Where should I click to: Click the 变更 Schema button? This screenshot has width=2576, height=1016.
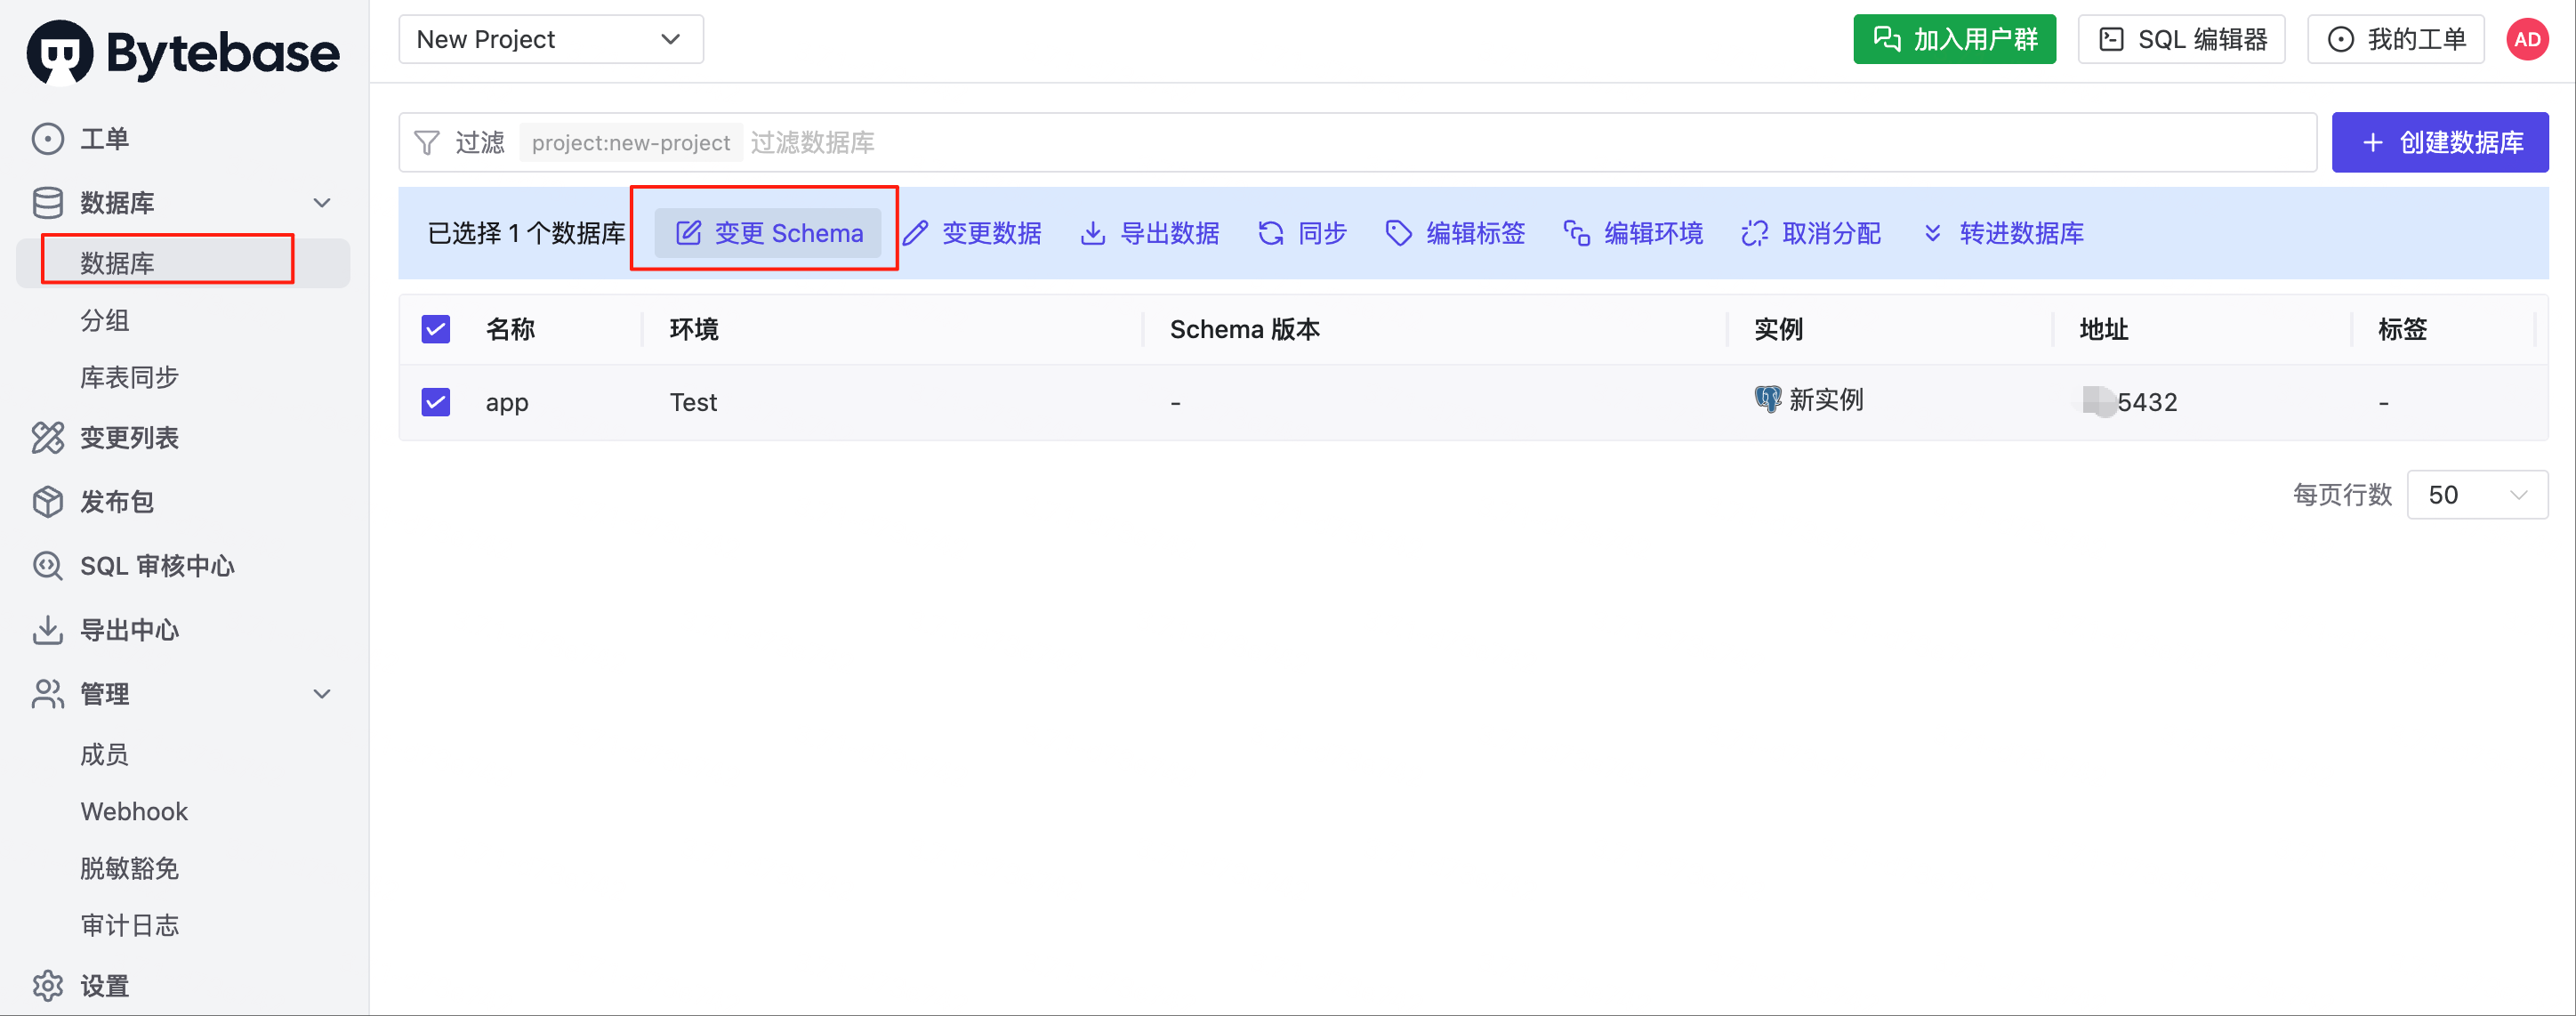pyautogui.click(x=768, y=233)
